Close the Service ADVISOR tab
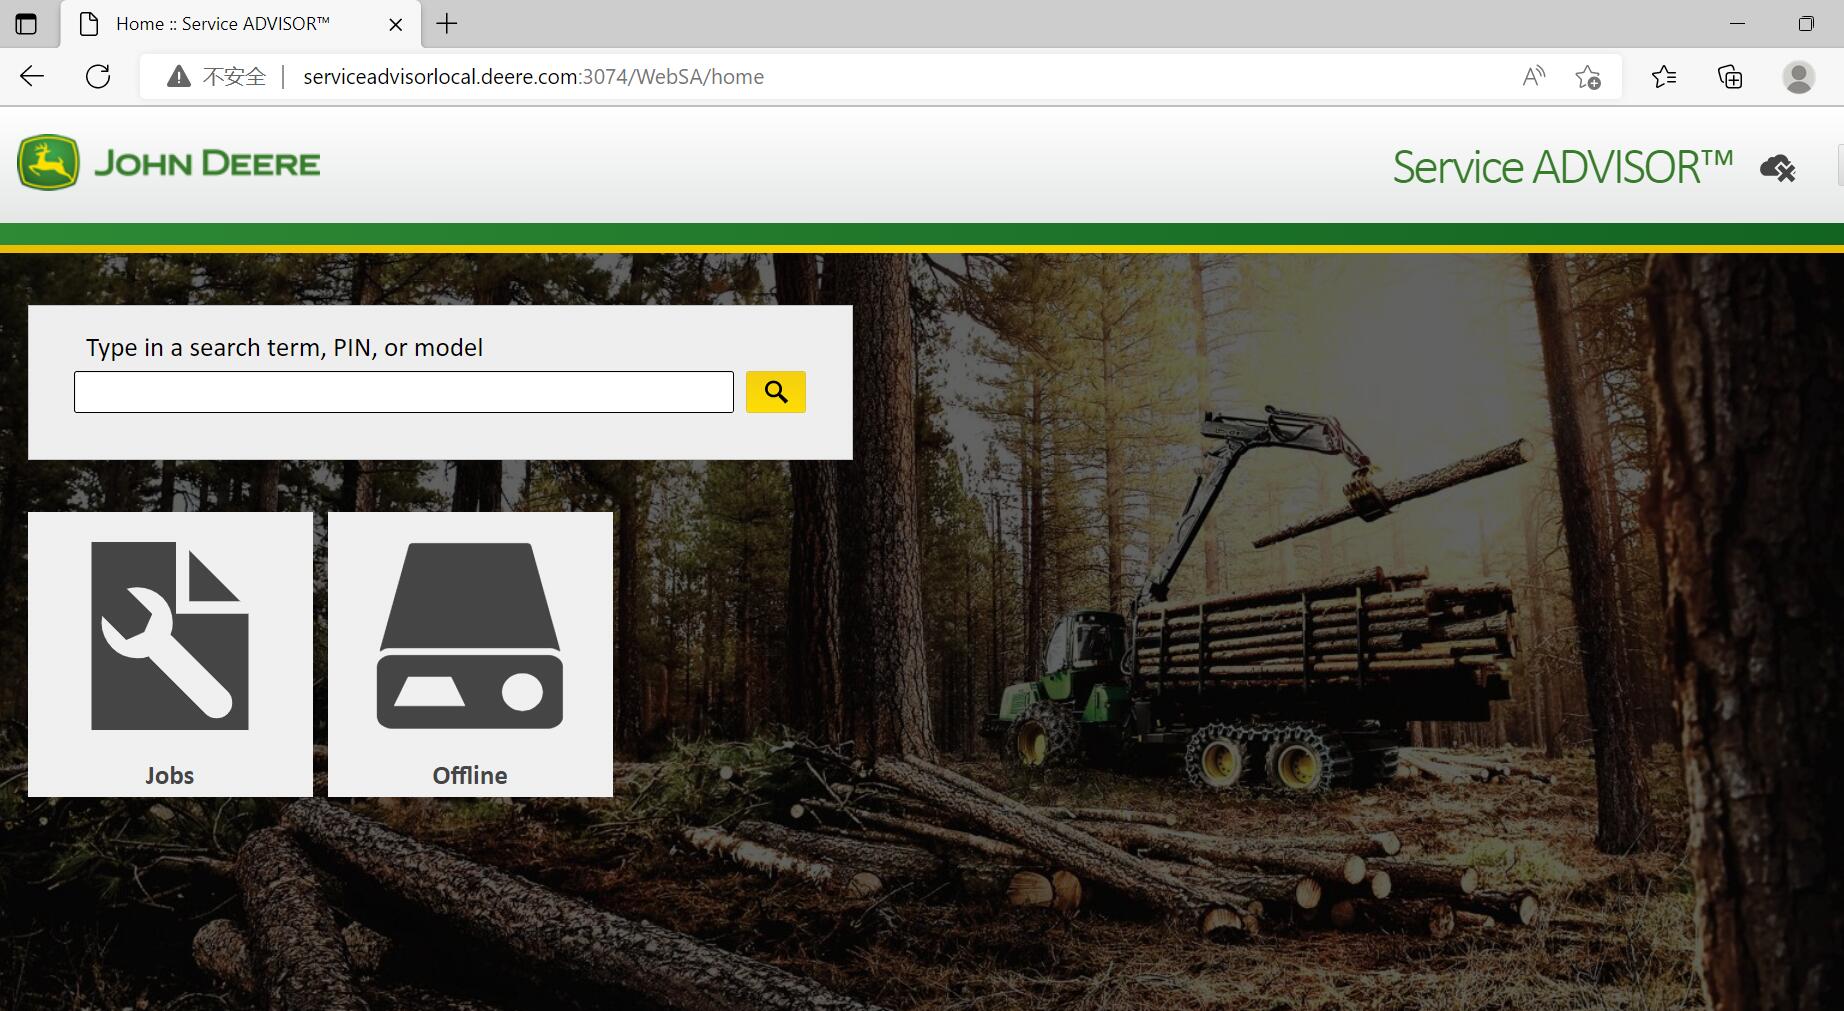 click(x=396, y=24)
